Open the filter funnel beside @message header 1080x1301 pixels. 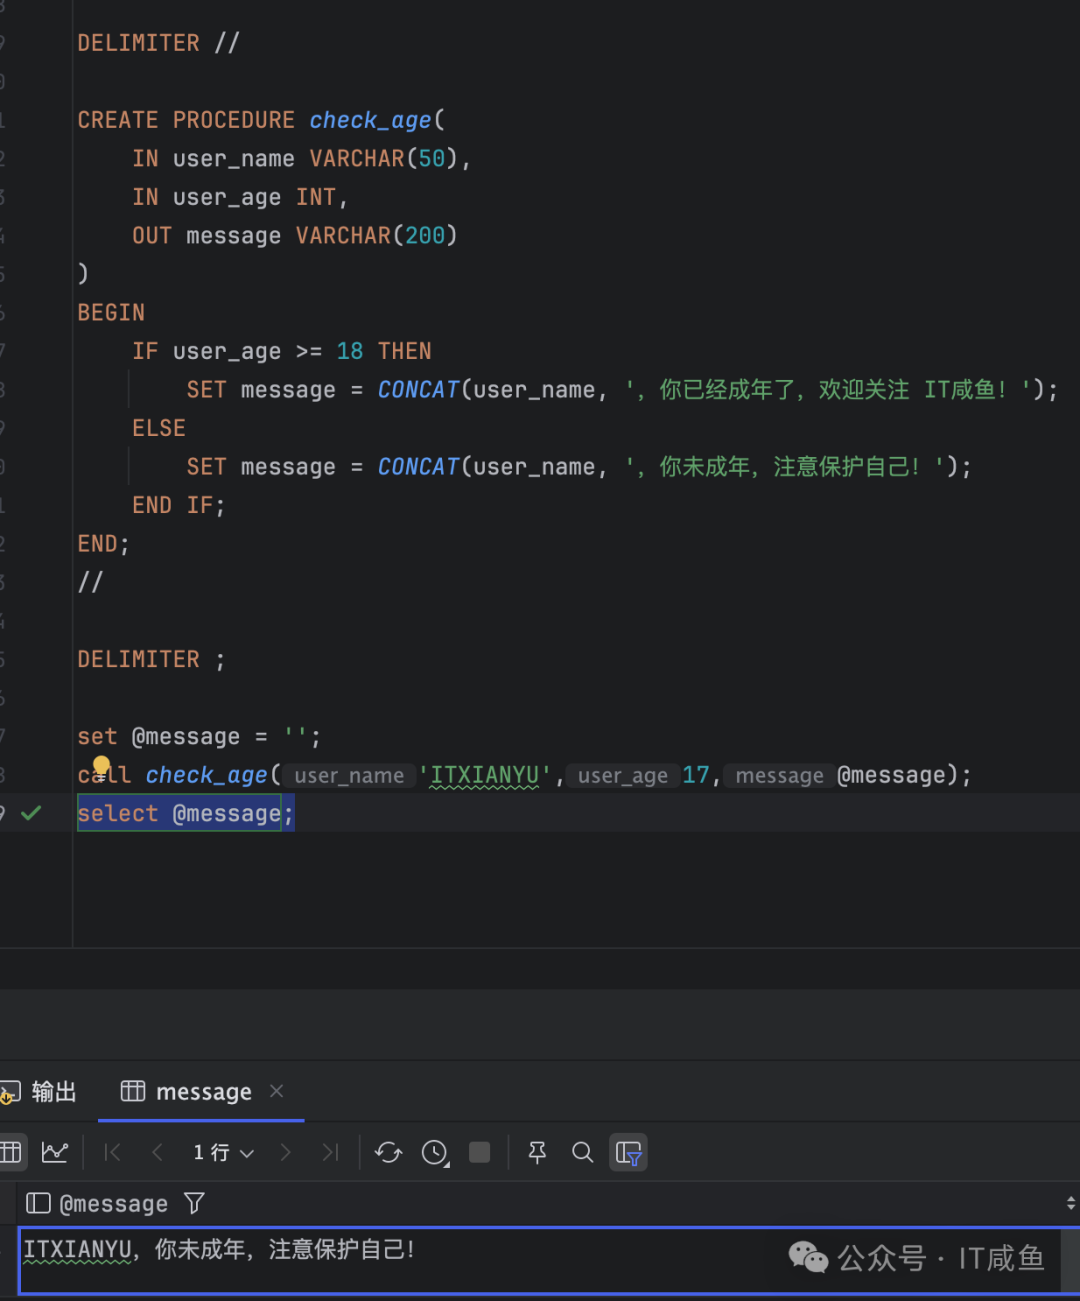(x=194, y=1203)
